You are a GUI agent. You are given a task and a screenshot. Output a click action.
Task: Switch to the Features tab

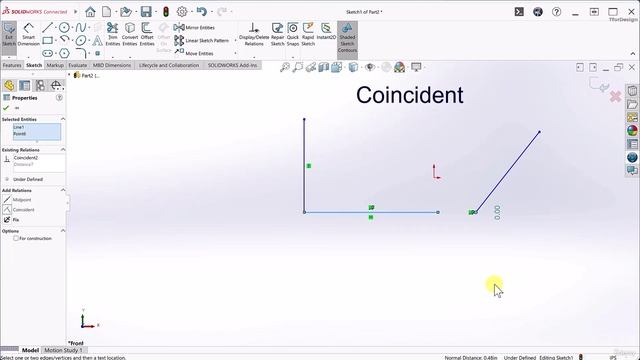[12, 65]
